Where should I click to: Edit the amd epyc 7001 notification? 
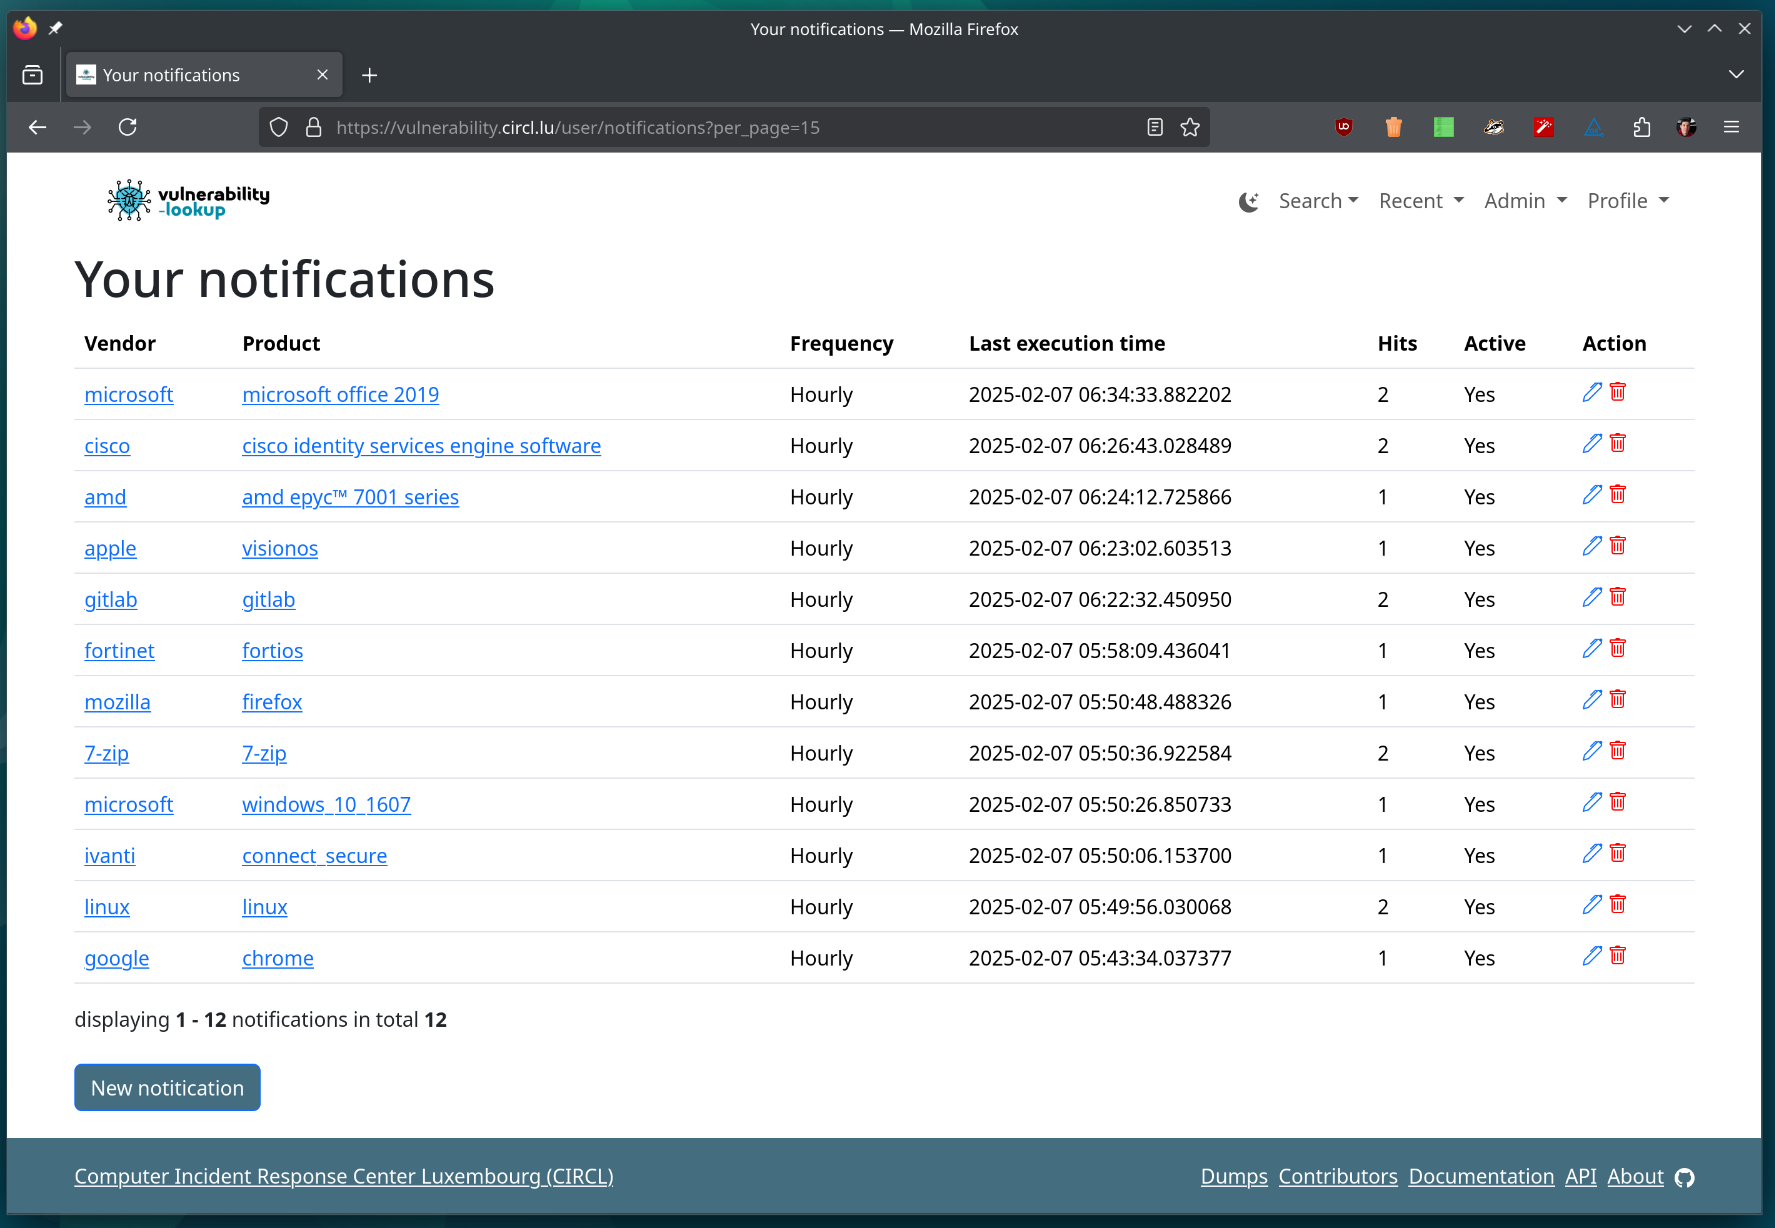[x=1592, y=494]
